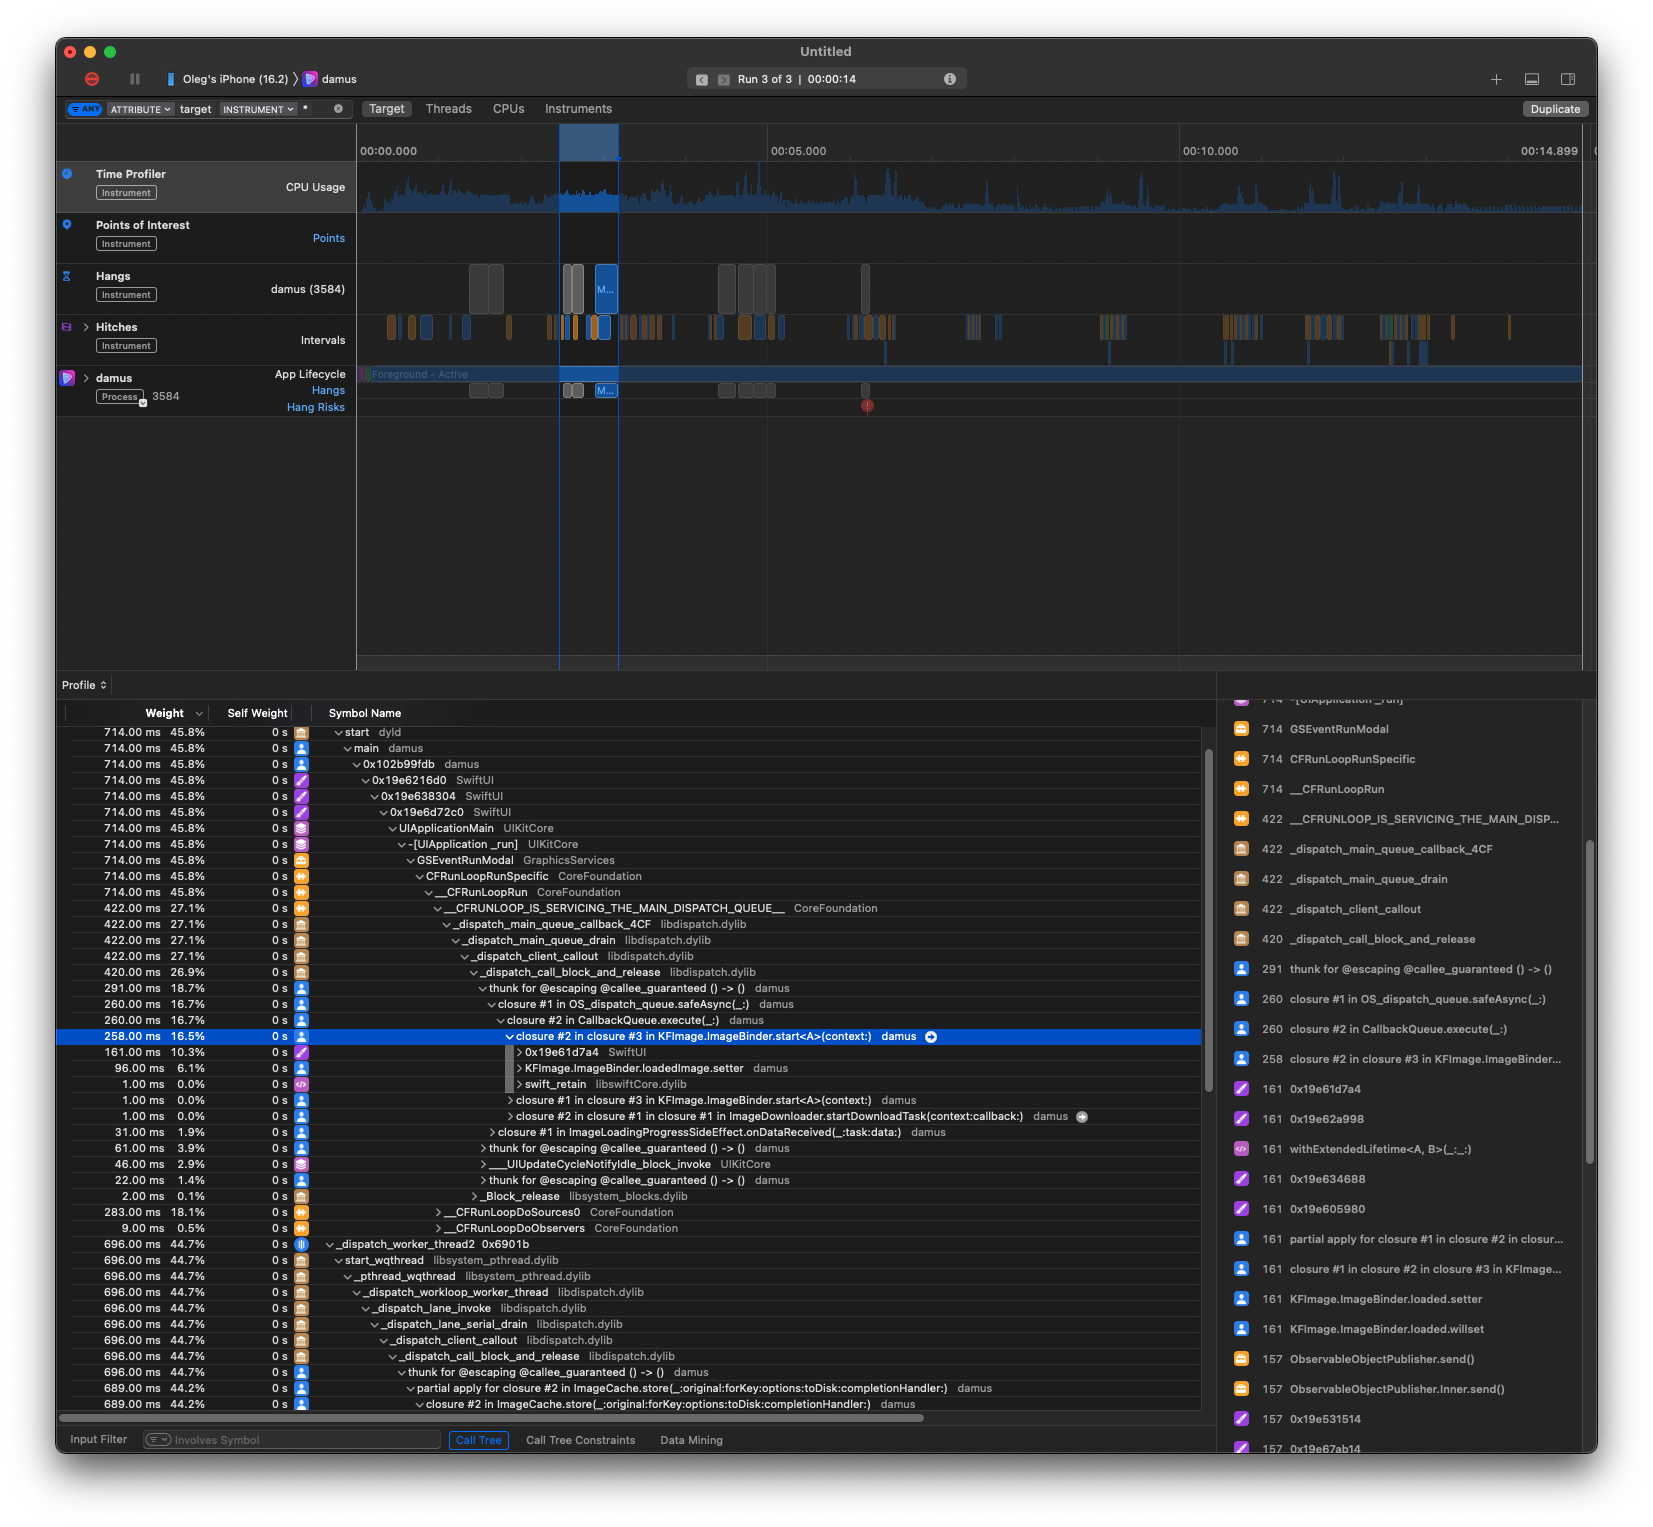This screenshot has width=1653, height=1527.
Task: Click the Process badge dropdown under damus
Action: point(122,397)
